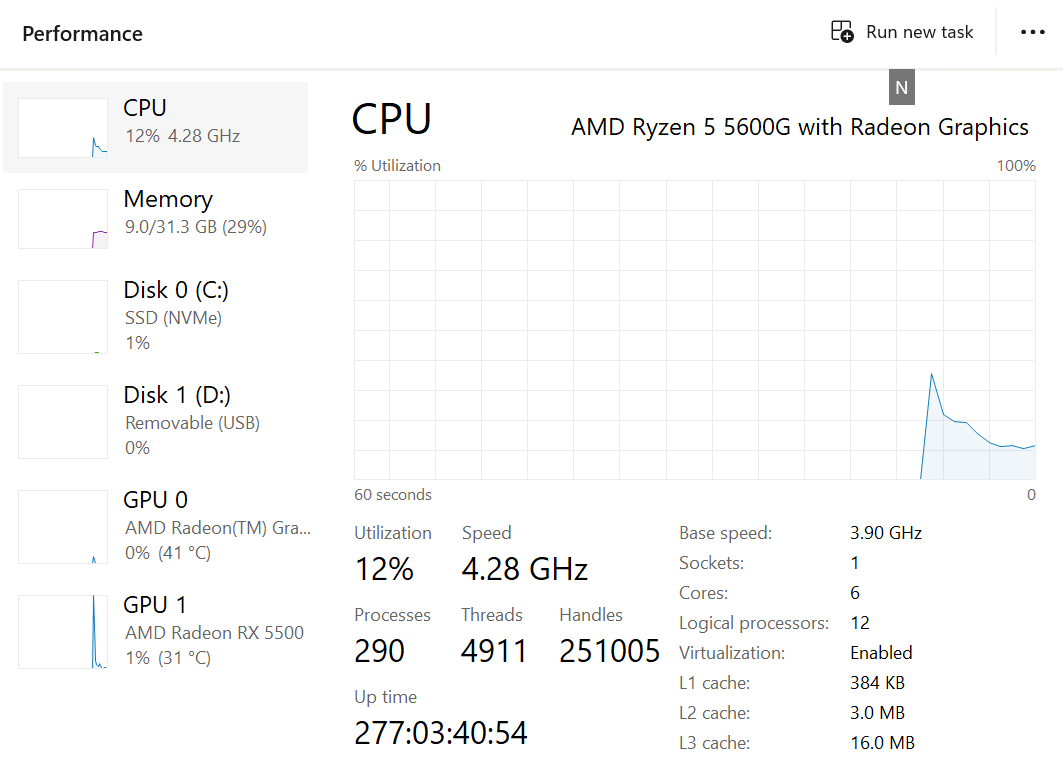Show GPU 0 AMD Radeon performance
Image resolution: width=1063 pixels, height=783 pixels.
pyautogui.click(x=217, y=527)
